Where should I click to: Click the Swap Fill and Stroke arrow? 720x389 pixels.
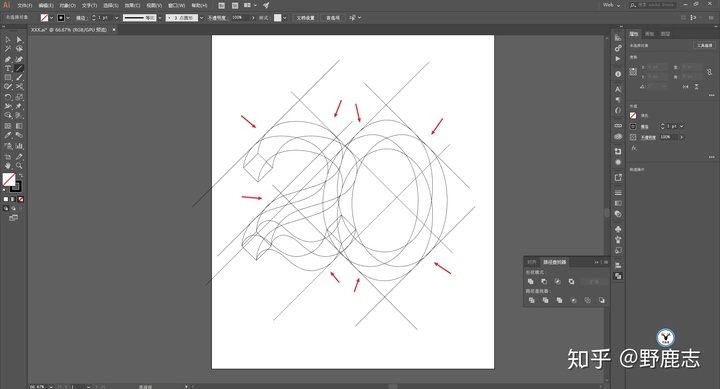coord(21,175)
